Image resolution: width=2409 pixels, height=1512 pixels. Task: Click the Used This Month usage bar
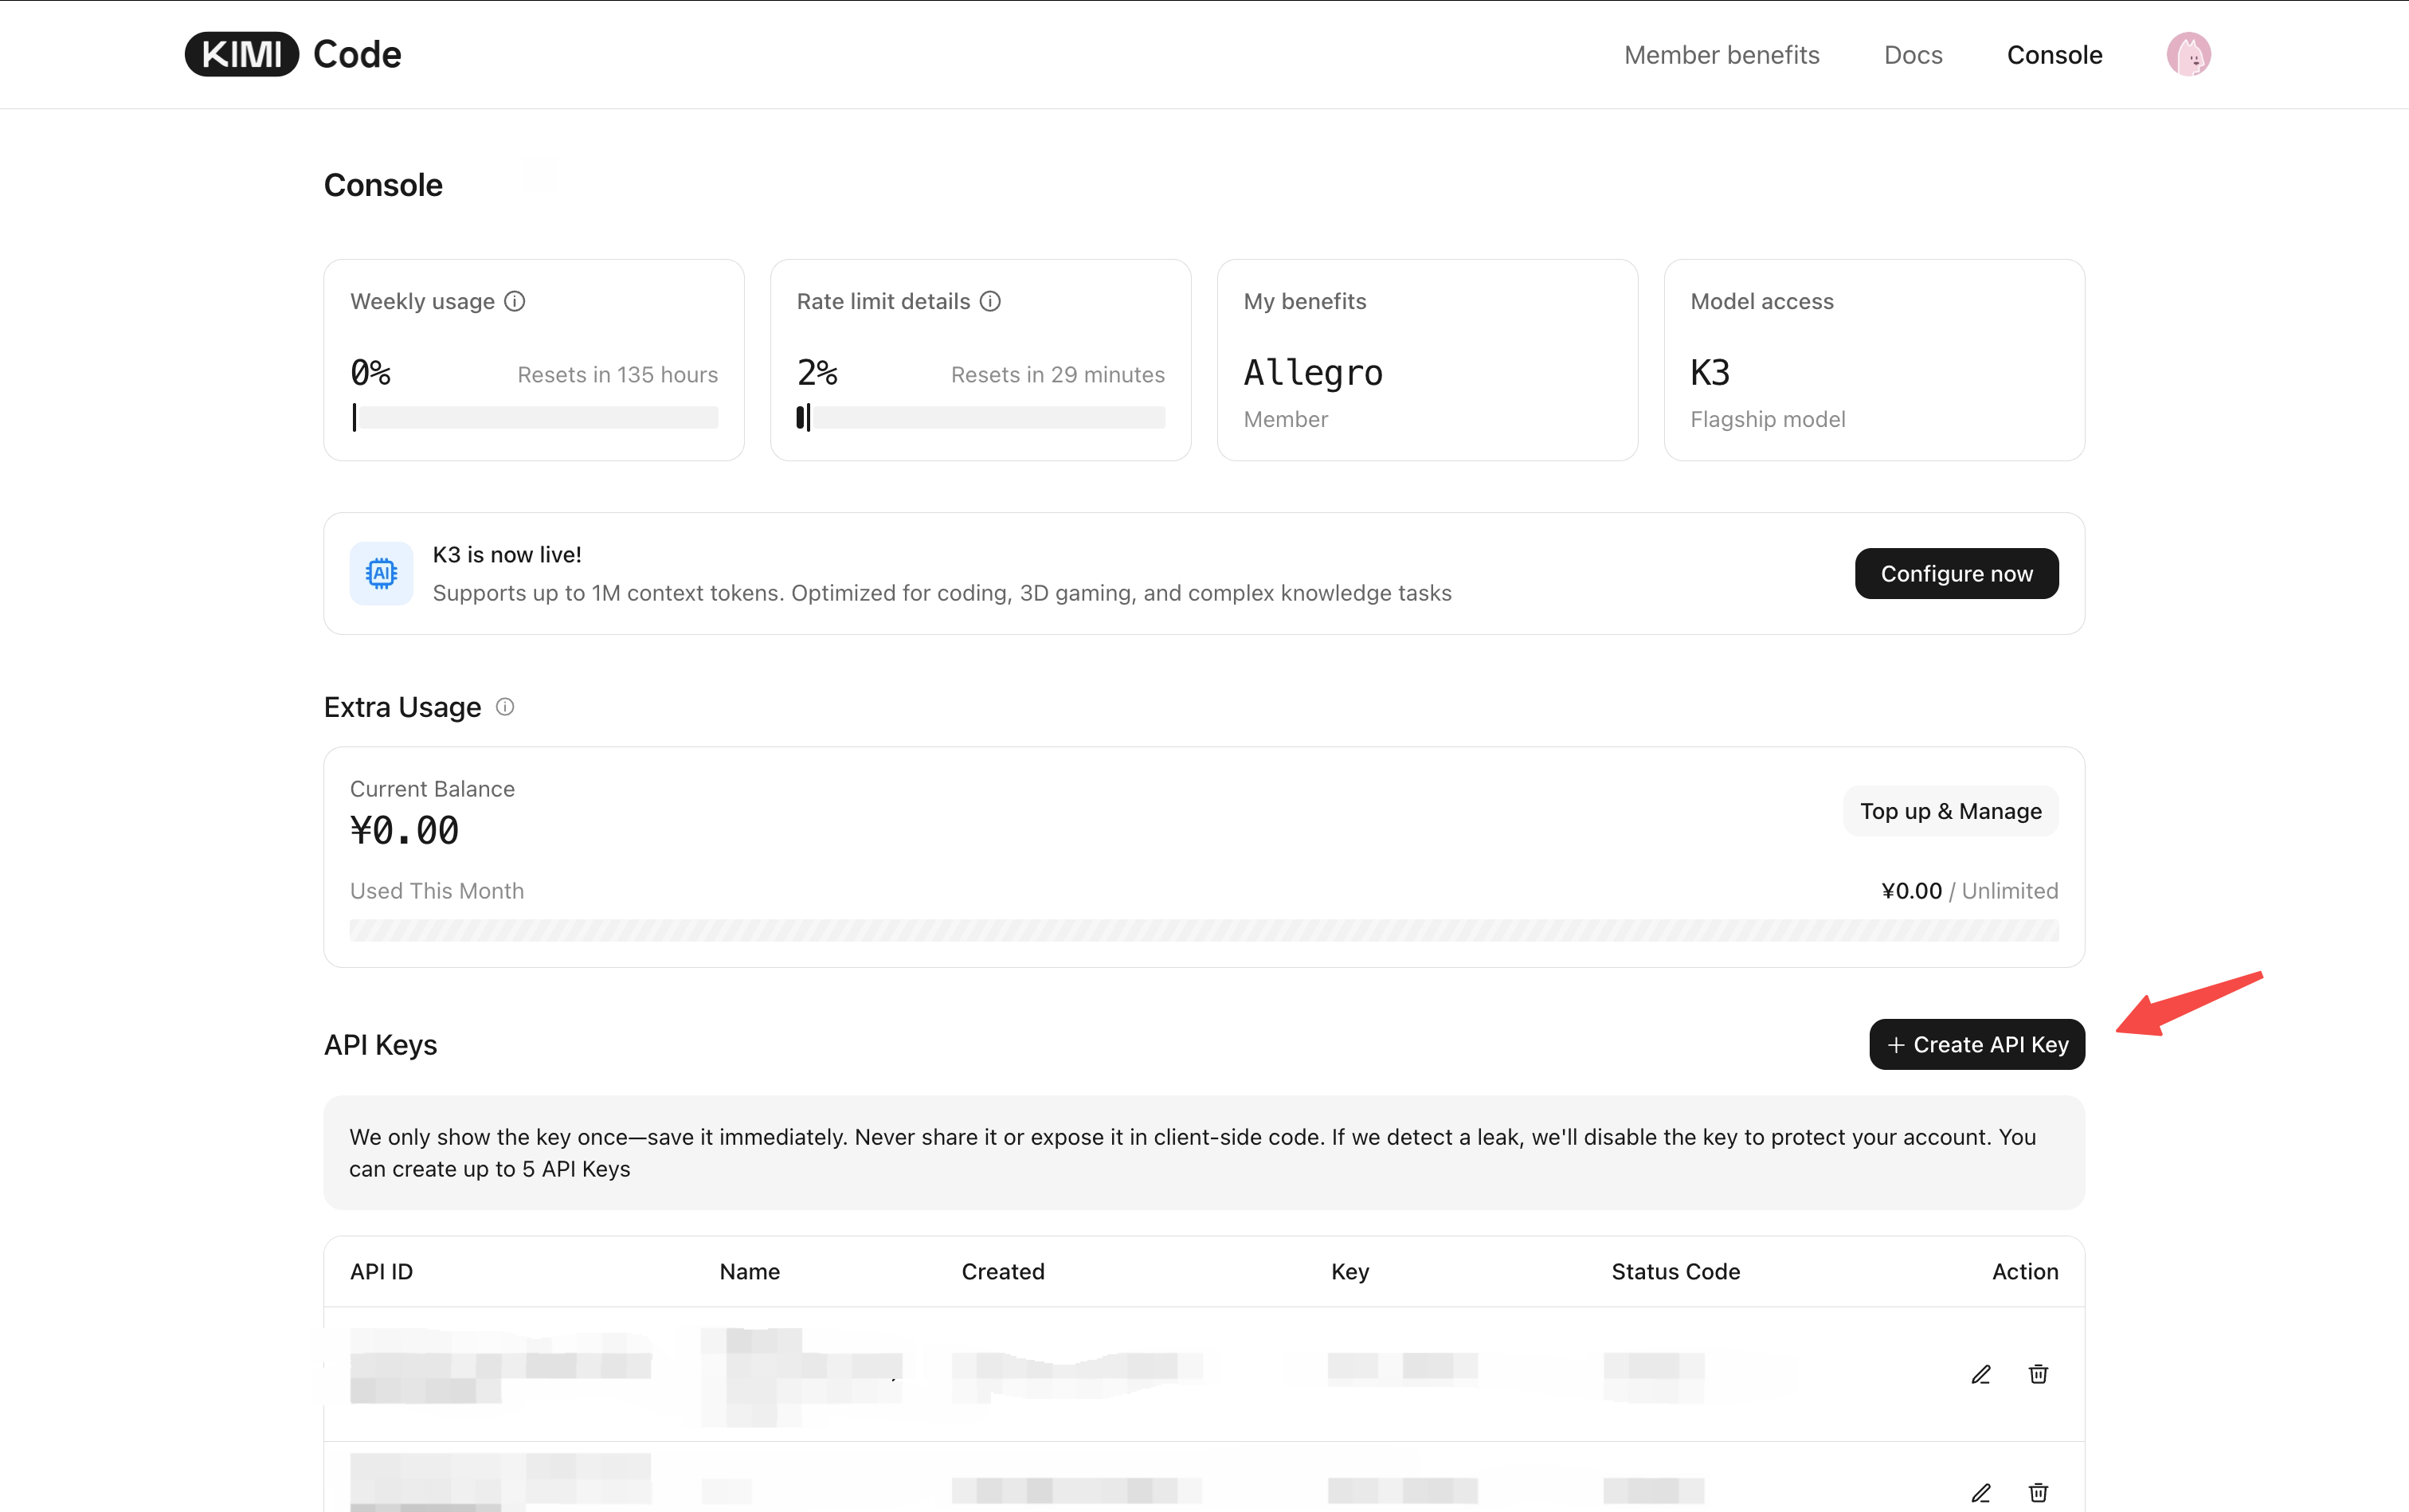point(1204,930)
